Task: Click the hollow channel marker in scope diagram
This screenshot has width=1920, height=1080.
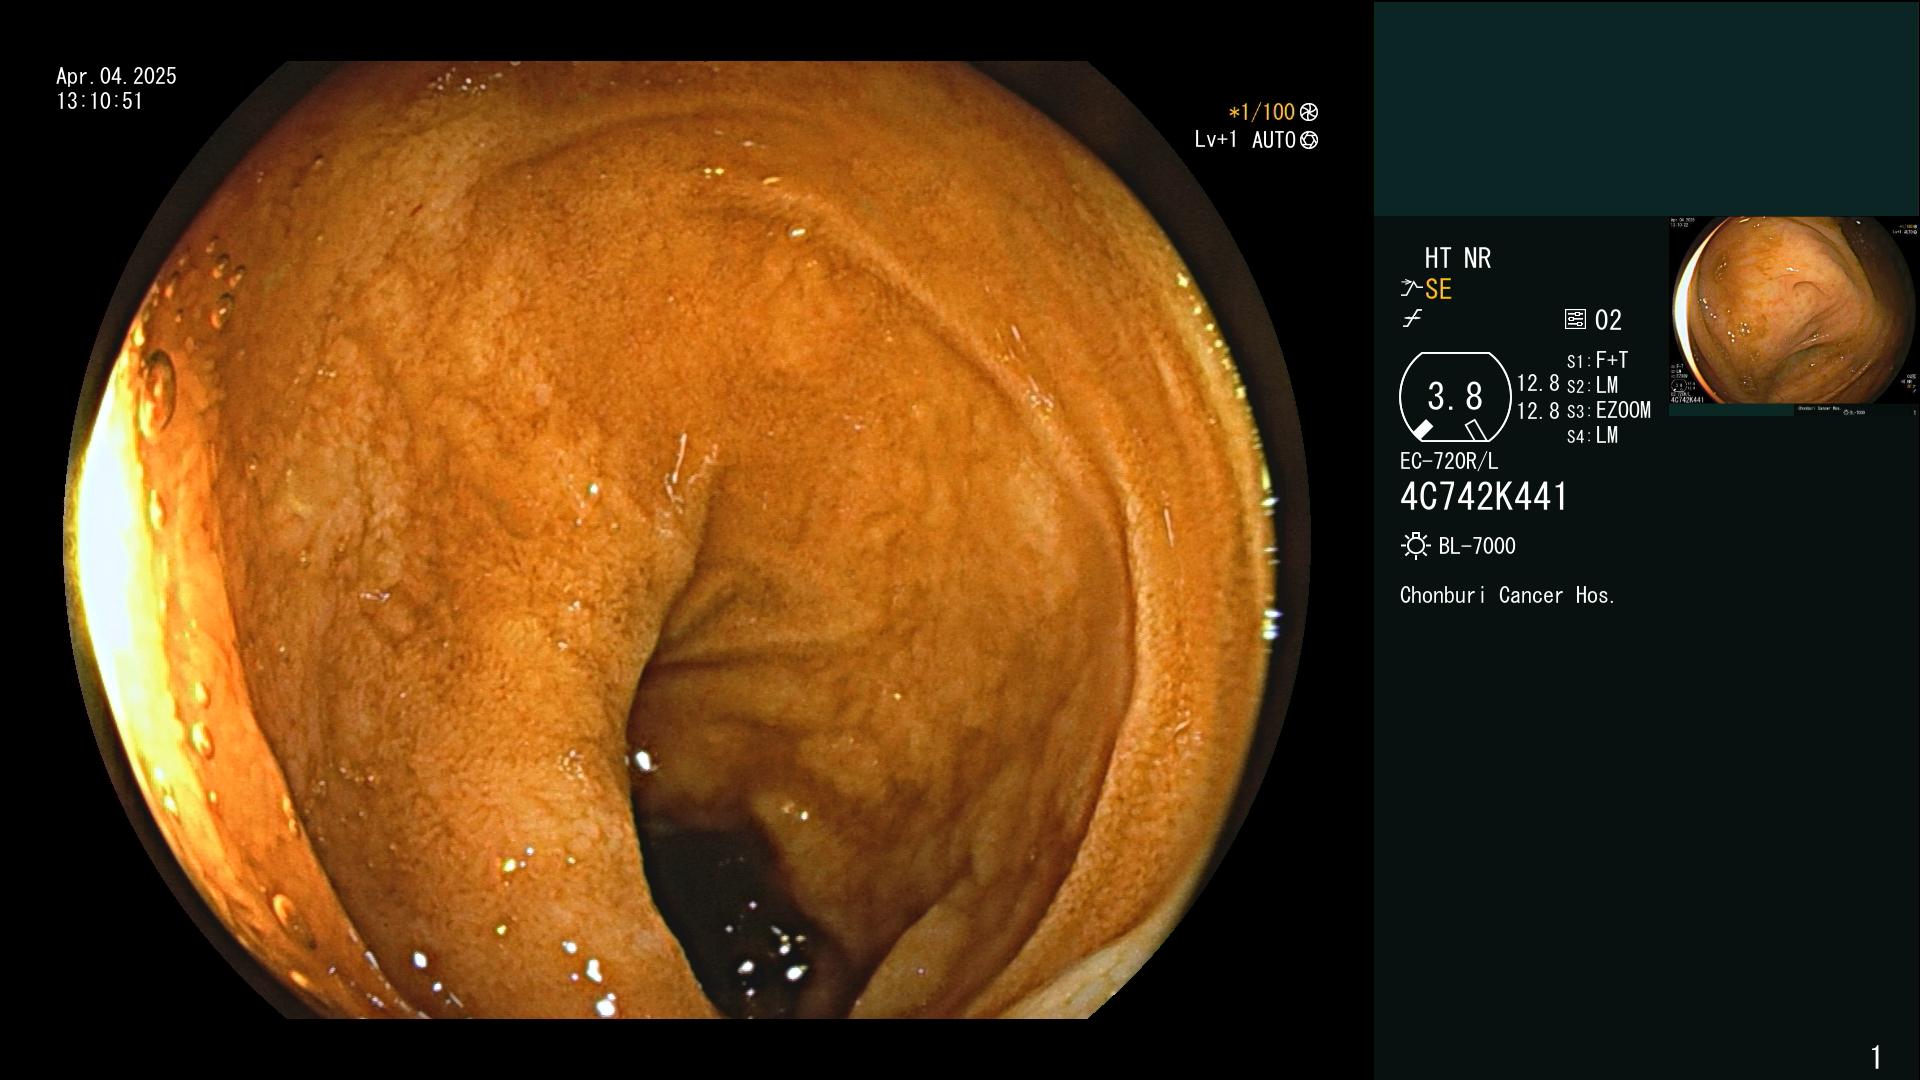Action: (1475, 430)
